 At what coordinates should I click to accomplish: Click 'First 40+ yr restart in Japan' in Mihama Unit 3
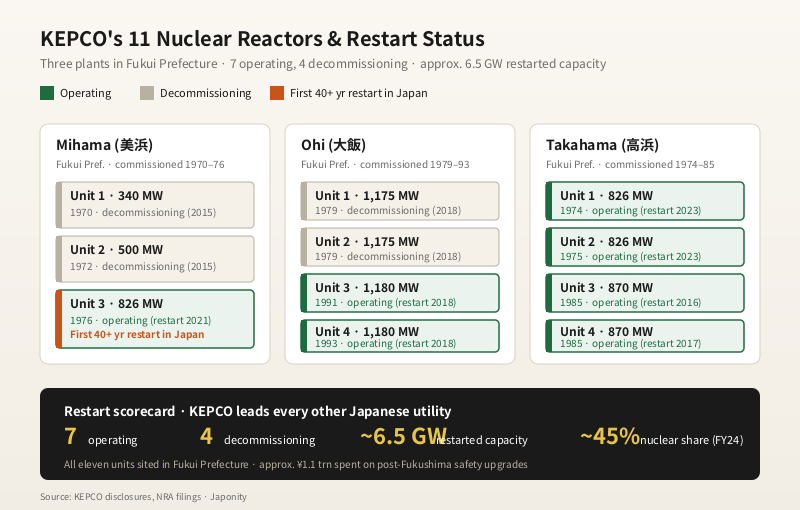click(137, 335)
